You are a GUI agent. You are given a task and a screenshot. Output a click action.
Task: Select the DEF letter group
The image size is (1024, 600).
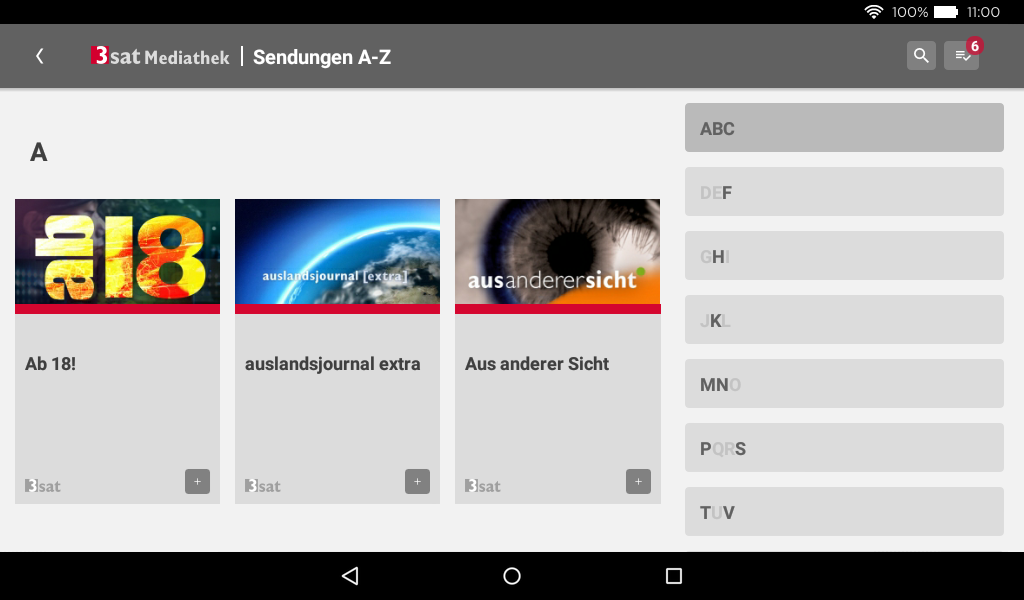tap(844, 191)
